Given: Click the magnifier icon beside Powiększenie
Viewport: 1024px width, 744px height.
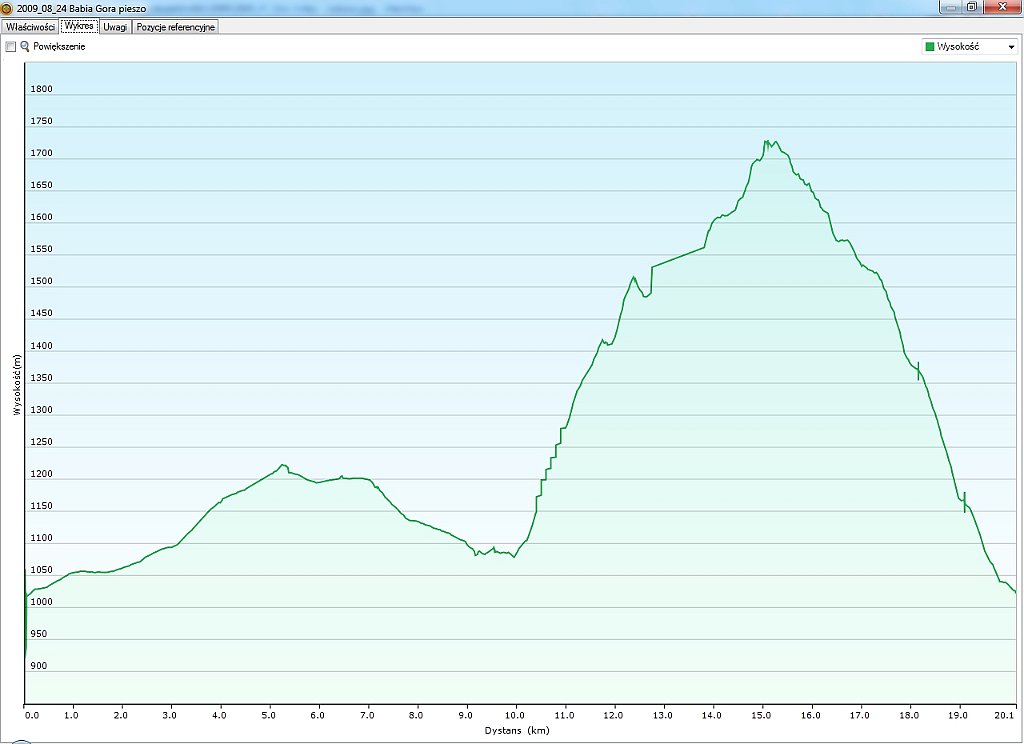Looking at the screenshot, I should coord(25,46).
